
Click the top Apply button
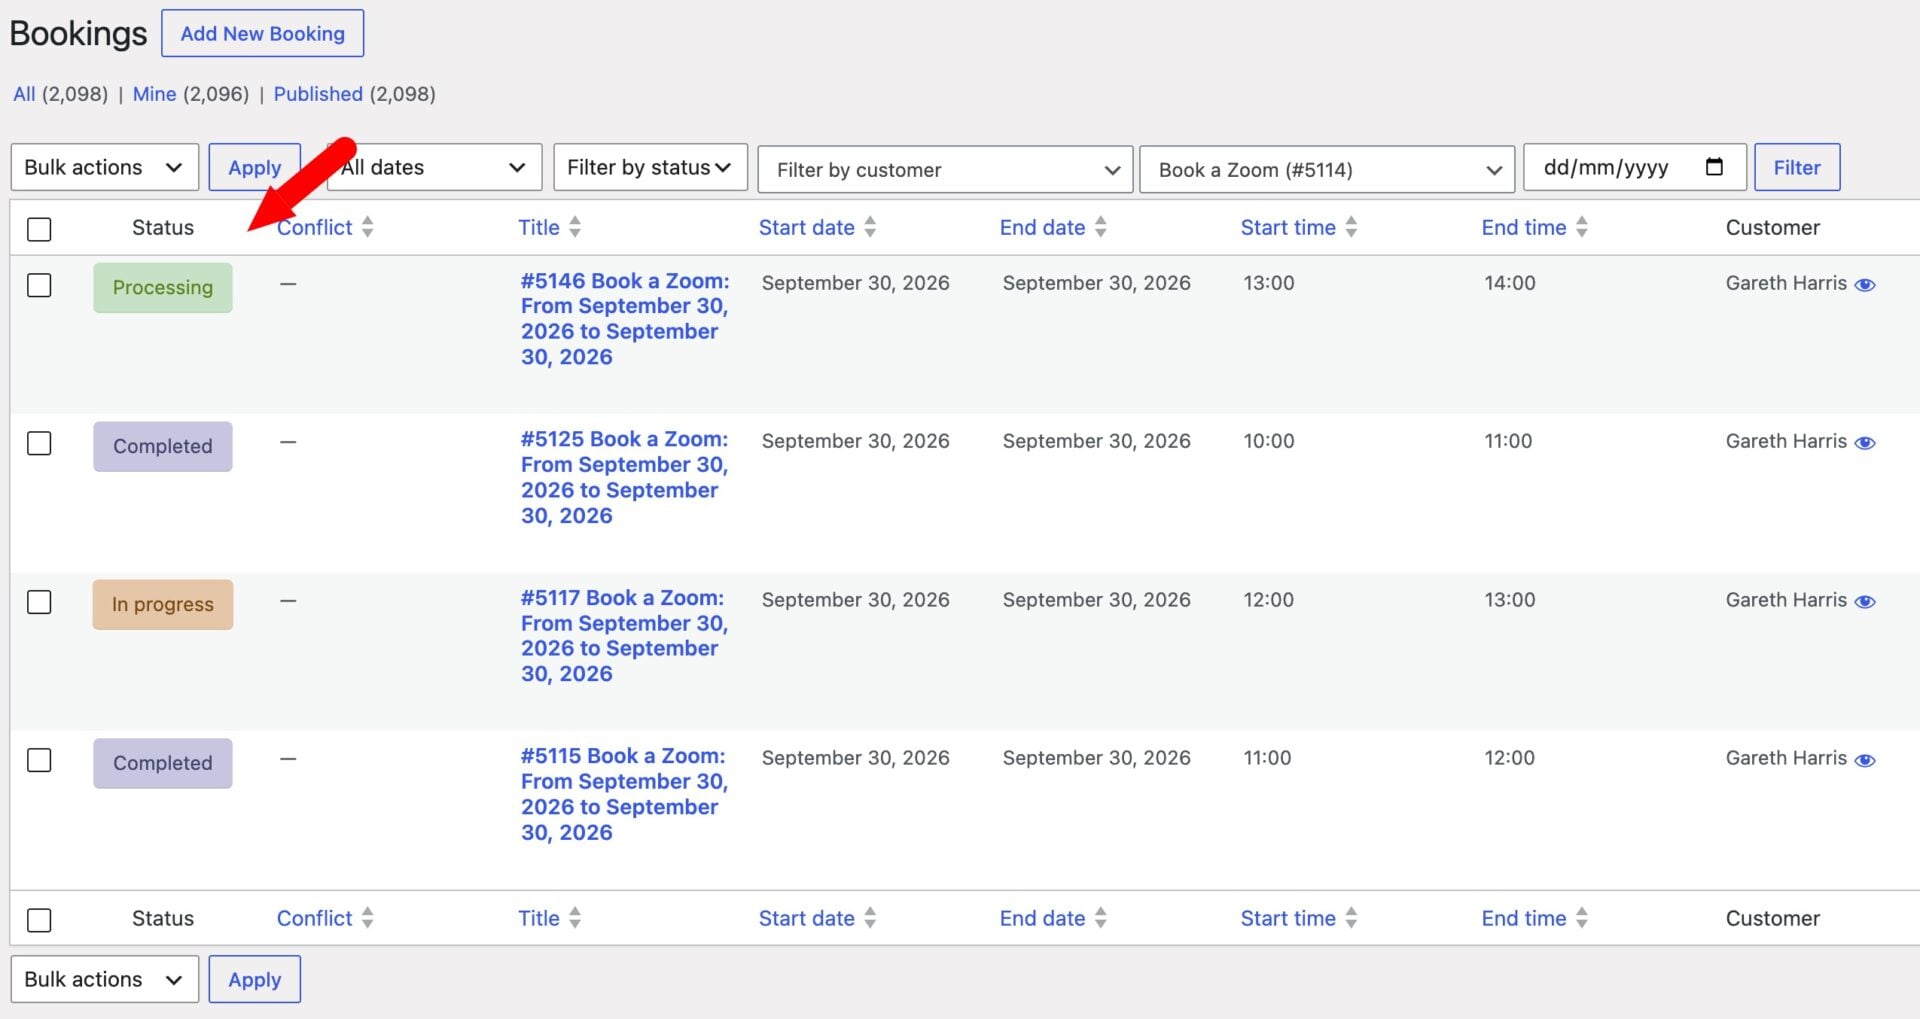coord(254,167)
